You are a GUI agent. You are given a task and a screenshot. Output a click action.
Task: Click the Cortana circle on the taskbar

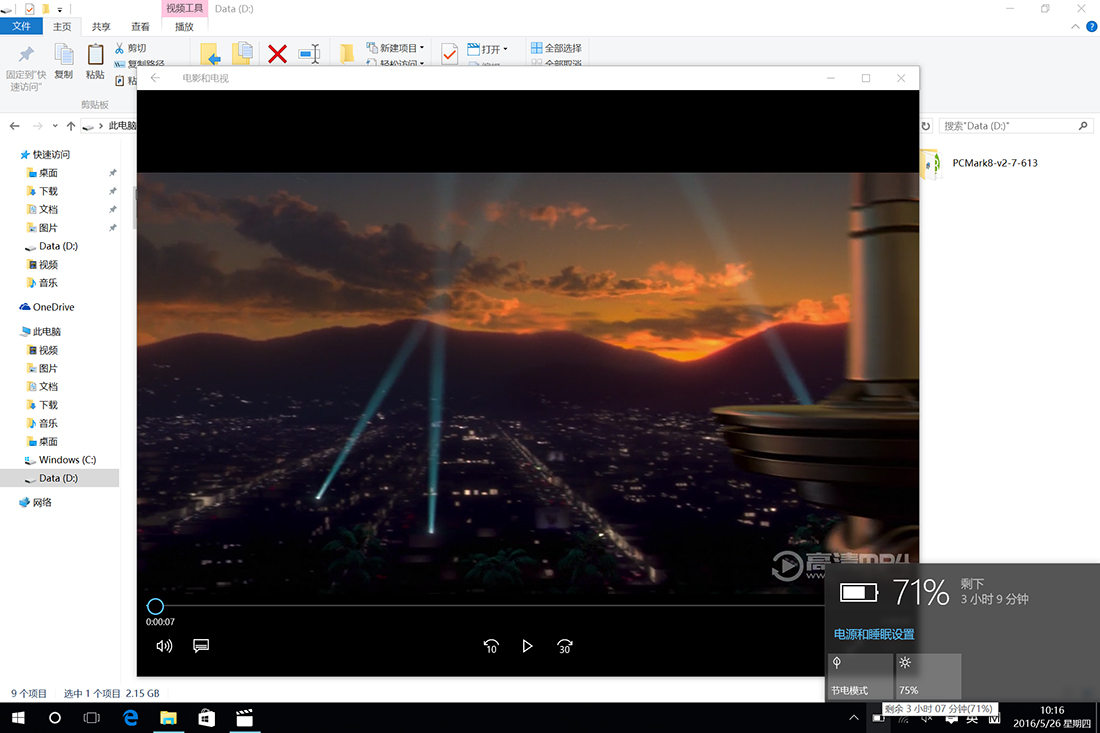click(55, 718)
